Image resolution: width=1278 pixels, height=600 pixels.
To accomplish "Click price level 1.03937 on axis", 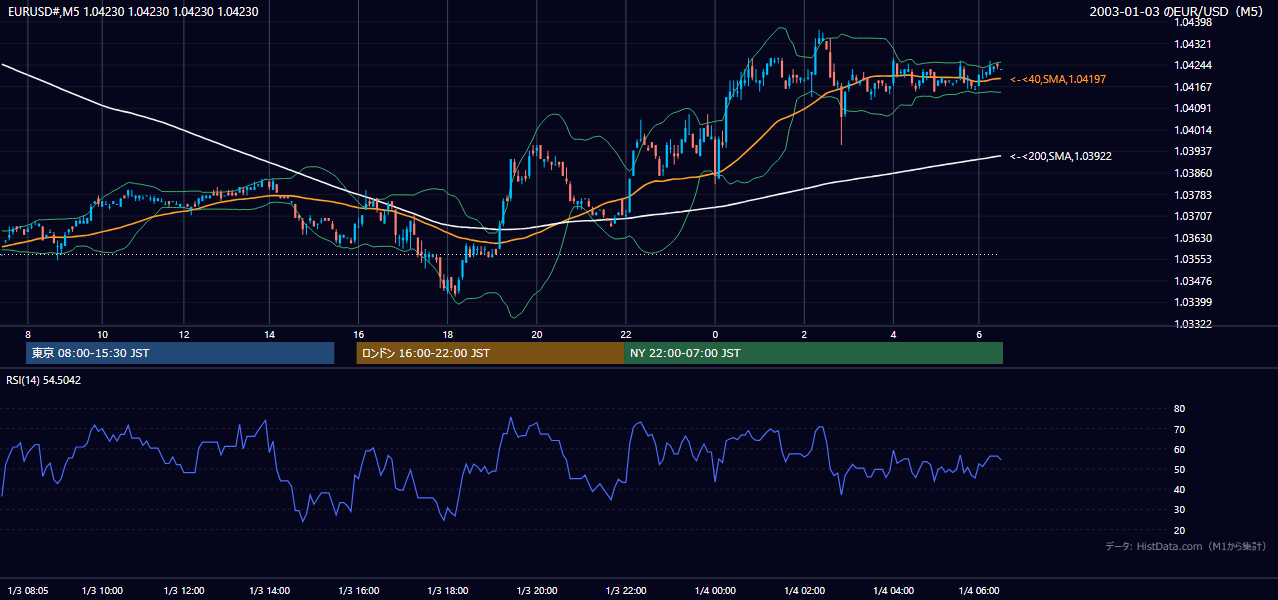I will pyautogui.click(x=1192, y=151).
